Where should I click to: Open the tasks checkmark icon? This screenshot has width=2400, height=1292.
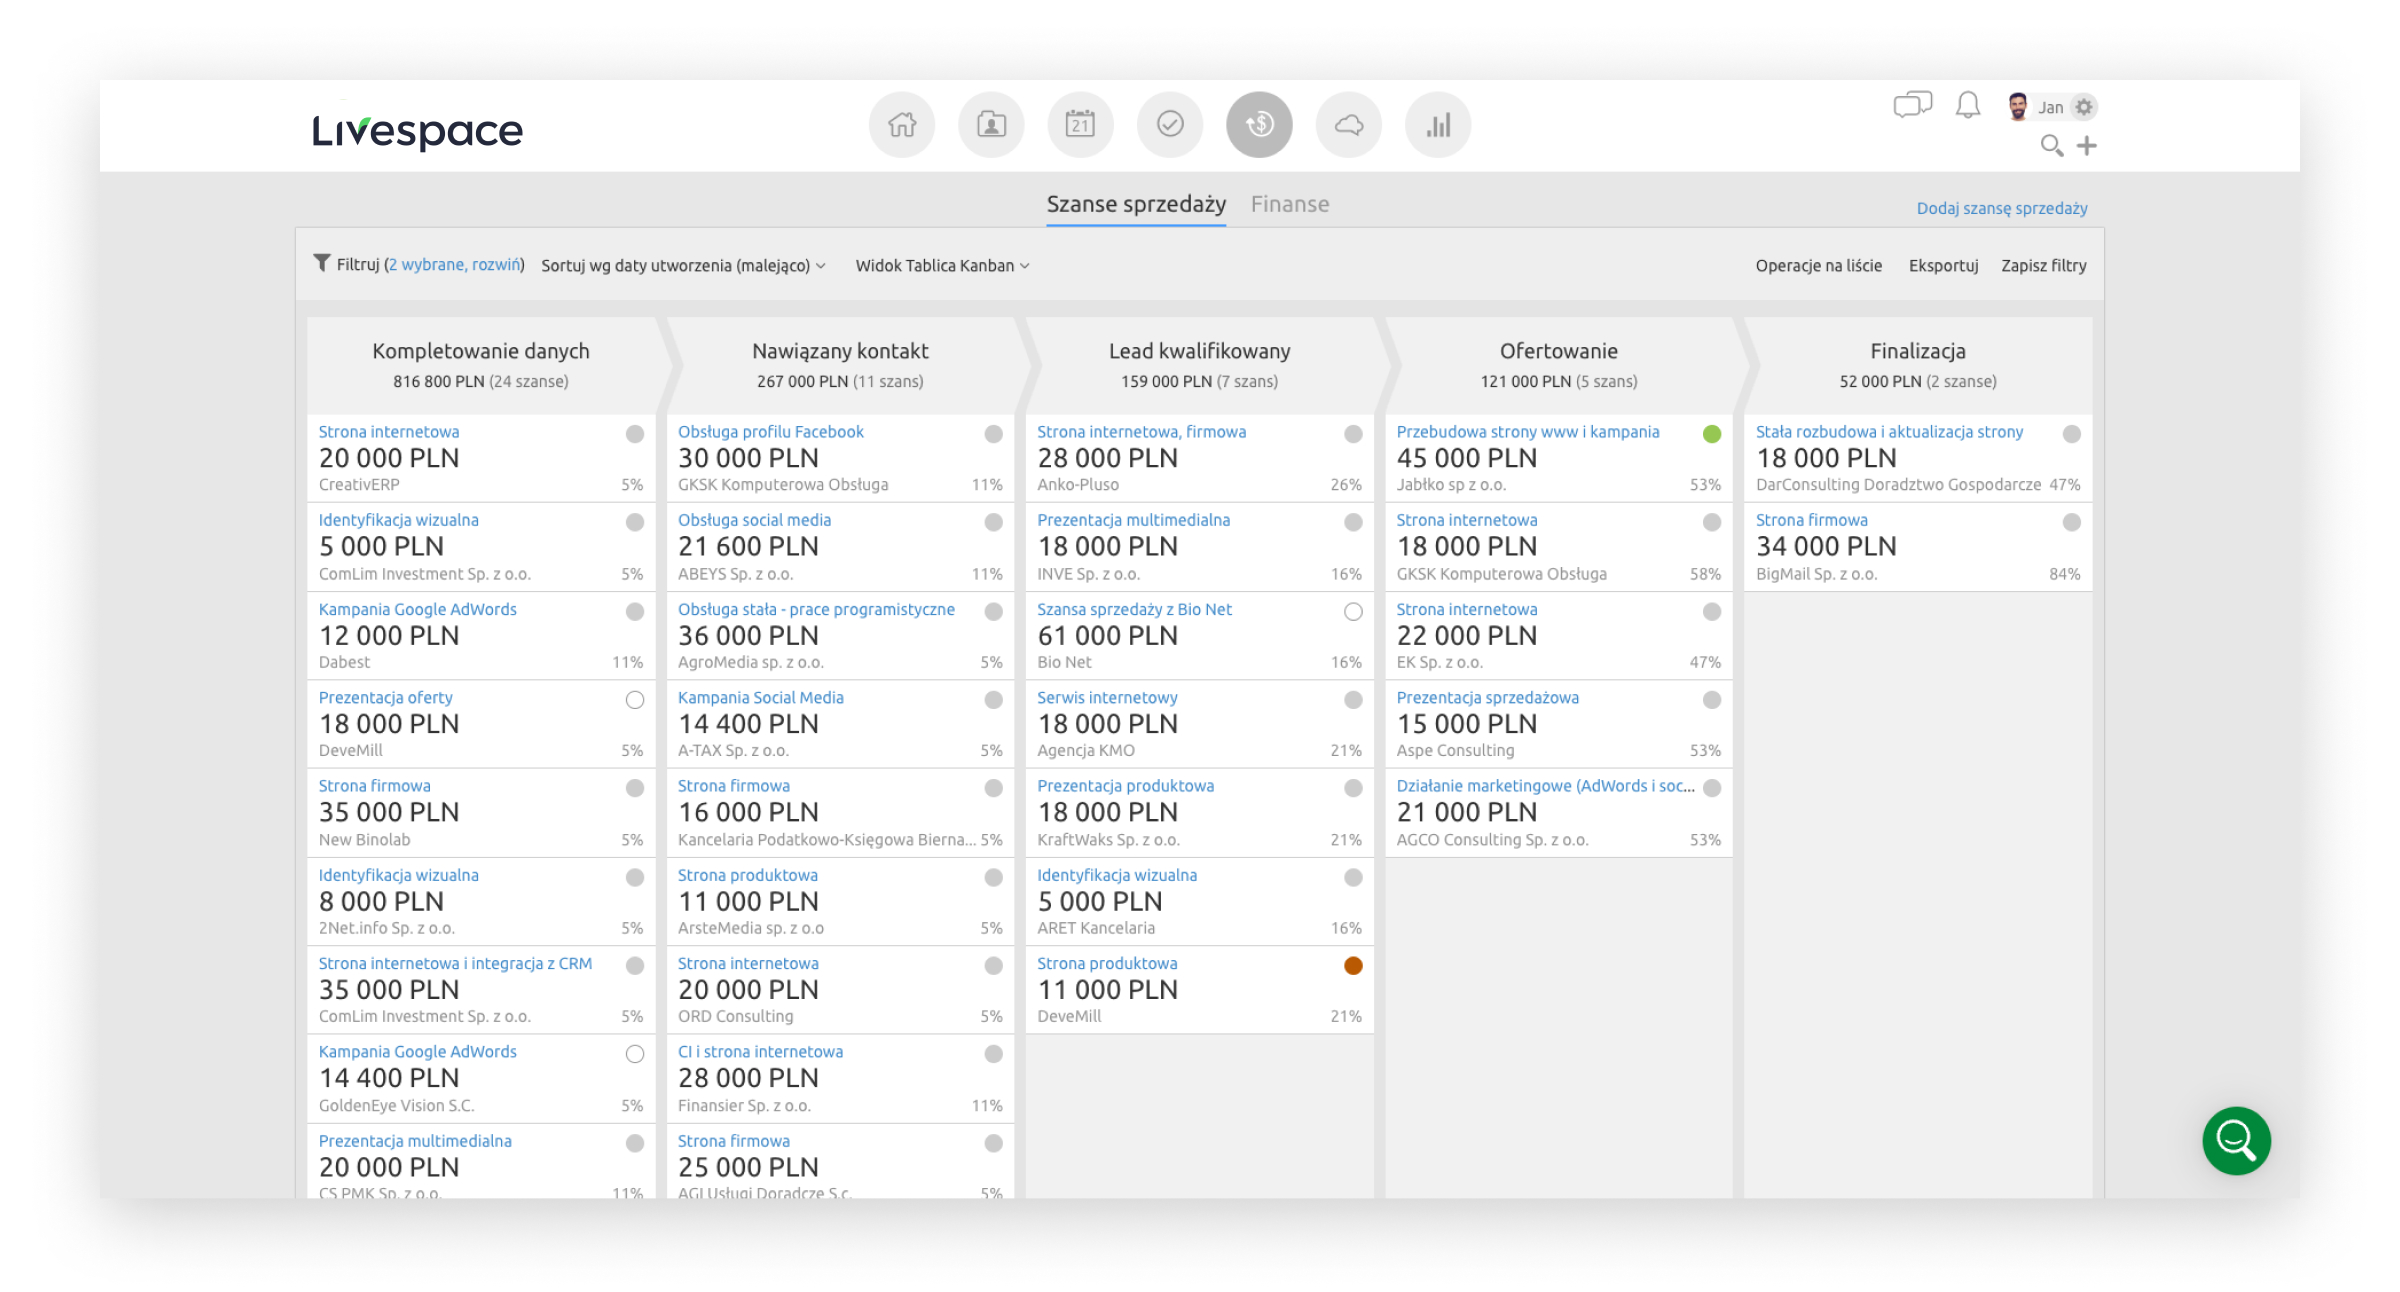tap(1170, 125)
